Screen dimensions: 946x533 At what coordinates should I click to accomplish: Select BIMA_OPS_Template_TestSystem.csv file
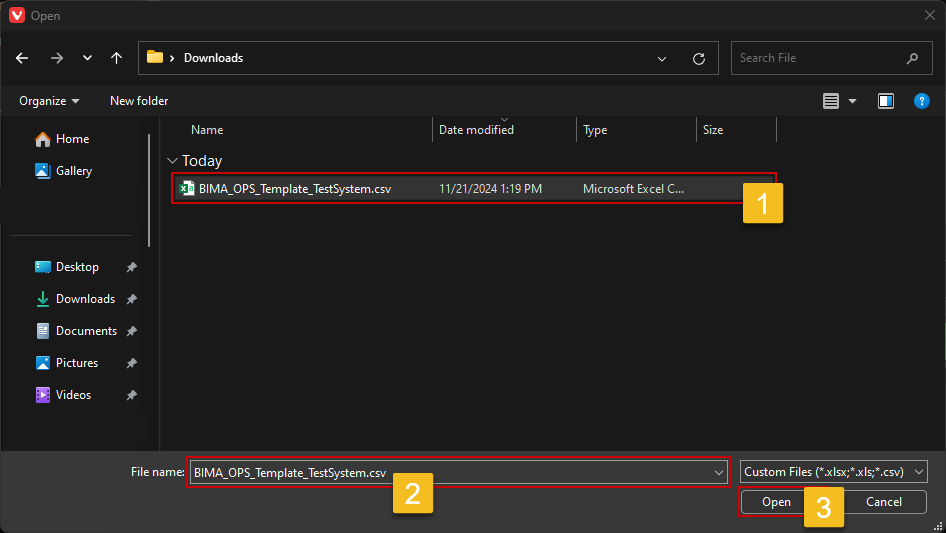coord(294,188)
